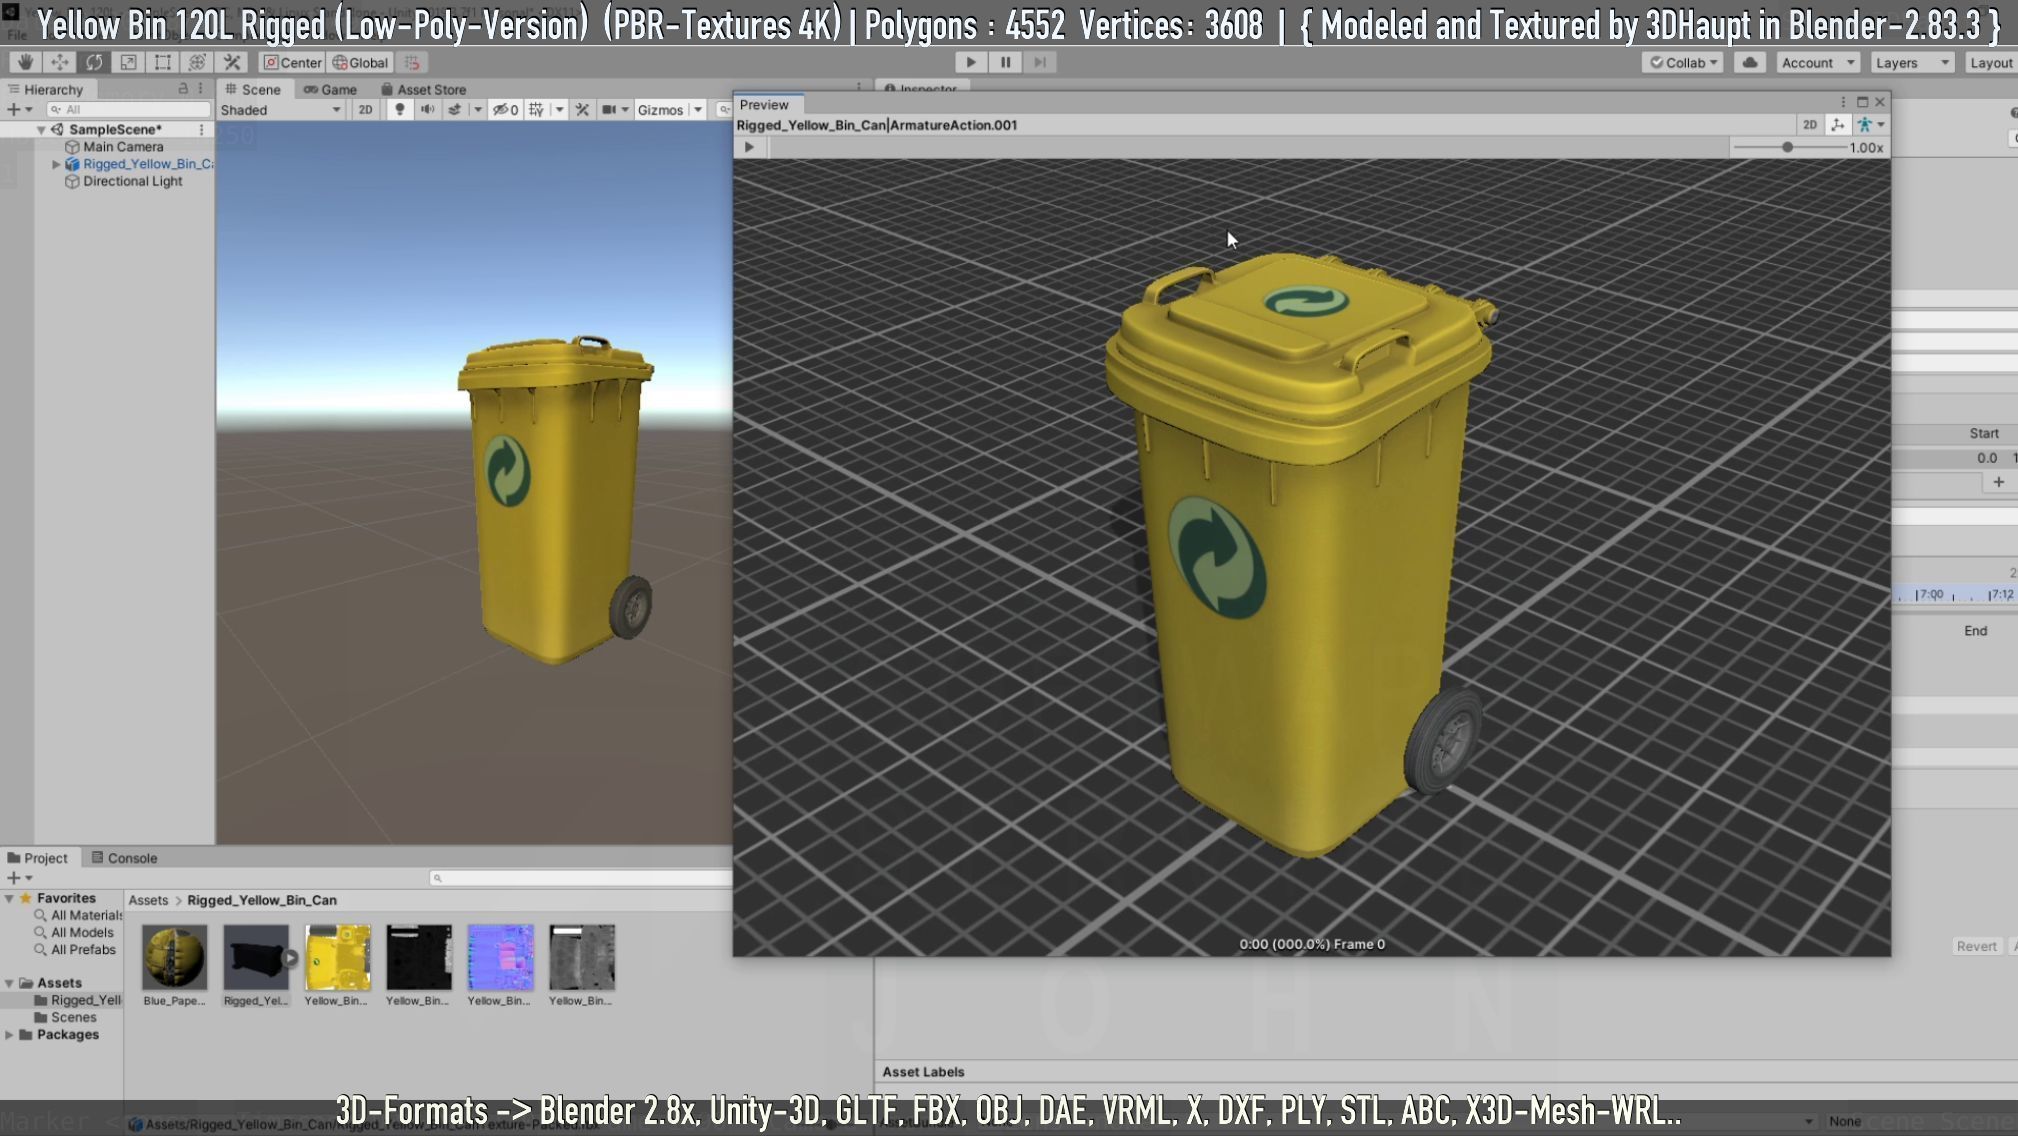Adjust the Preview playback speed slider
This screenshot has height=1136, width=2018.
coord(1790,147)
